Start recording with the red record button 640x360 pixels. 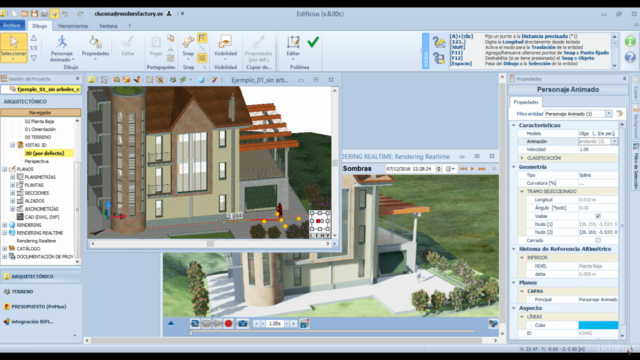[x=229, y=324]
